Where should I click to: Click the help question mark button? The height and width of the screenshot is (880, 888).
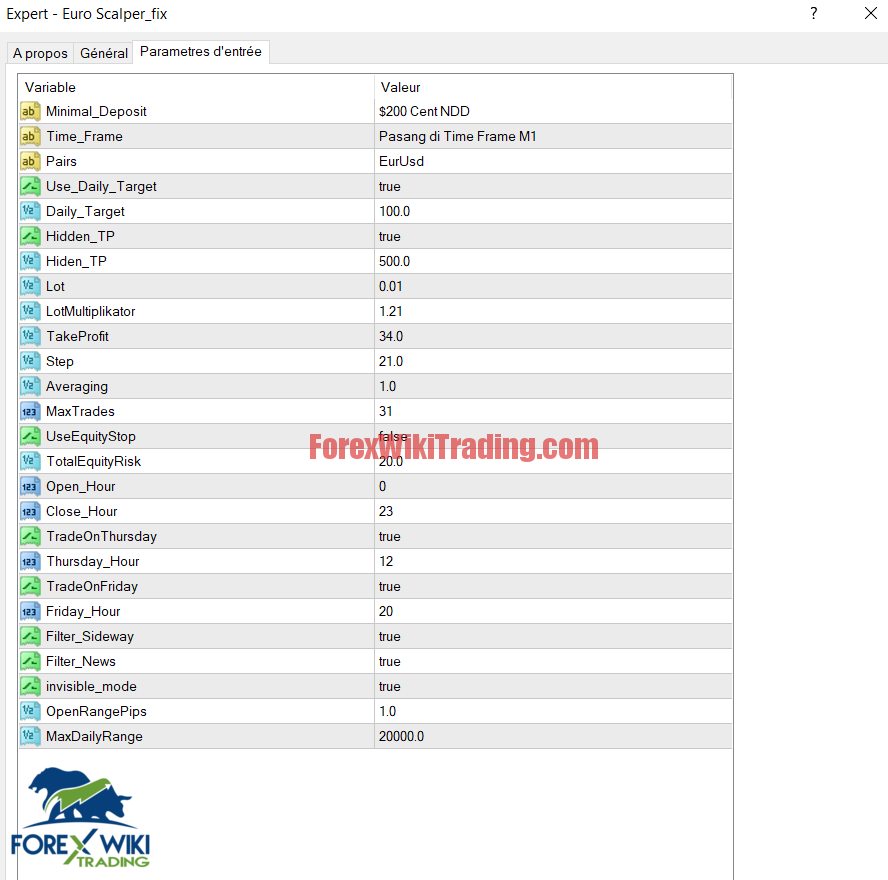coord(814,13)
